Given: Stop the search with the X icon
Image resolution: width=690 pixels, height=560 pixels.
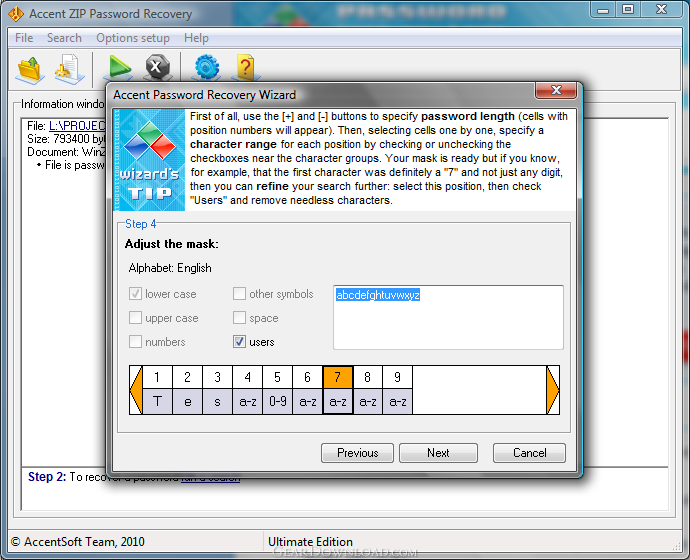Looking at the screenshot, I should pyautogui.click(x=158, y=67).
